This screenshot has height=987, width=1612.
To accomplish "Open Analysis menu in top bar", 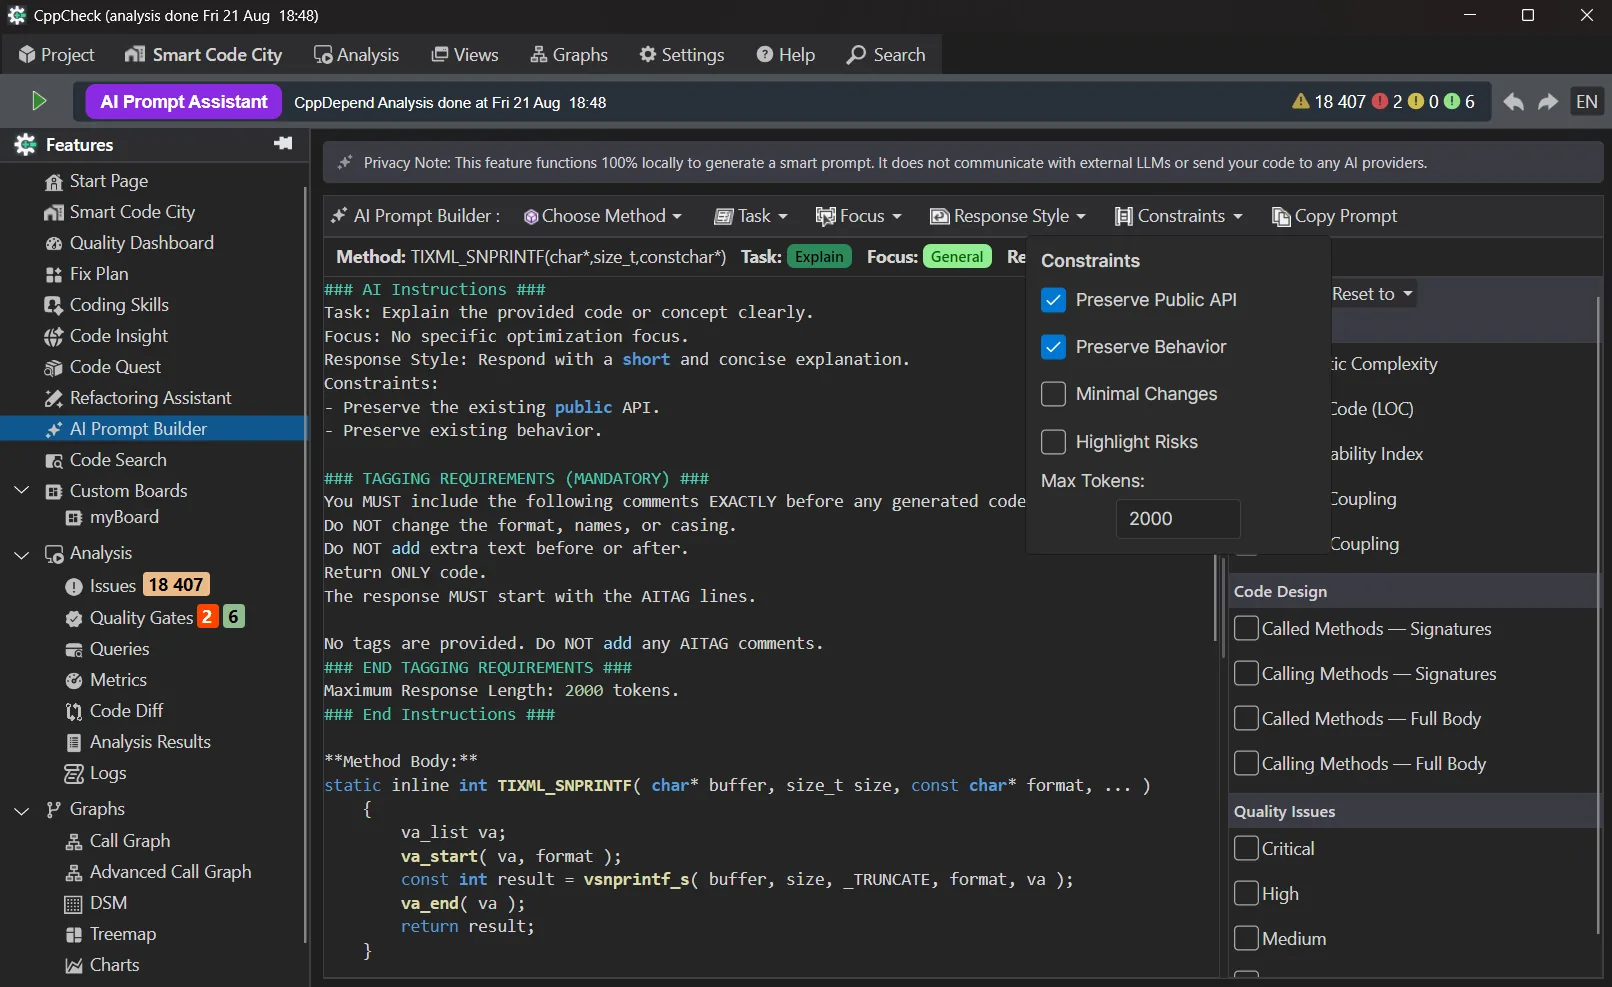I will pyautogui.click(x=356, y=55).
